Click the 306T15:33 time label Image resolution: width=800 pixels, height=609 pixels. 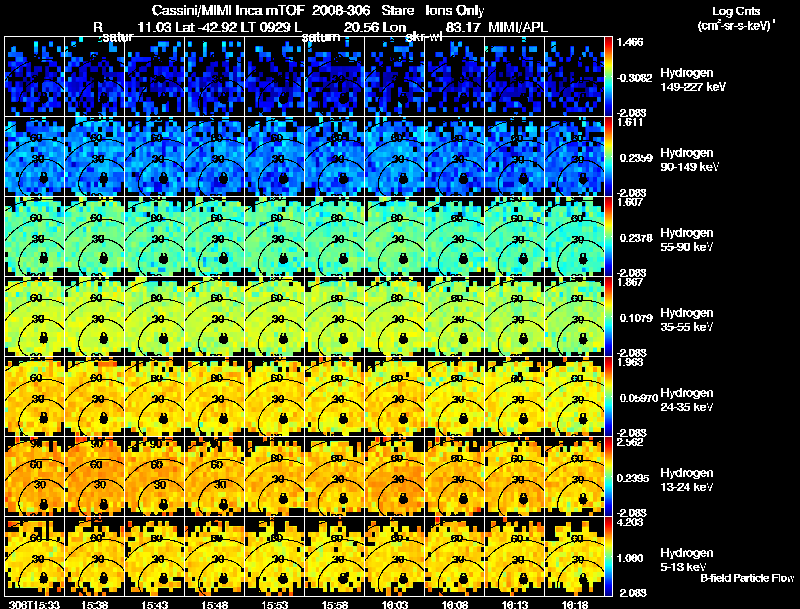click(x=35, y=604)
